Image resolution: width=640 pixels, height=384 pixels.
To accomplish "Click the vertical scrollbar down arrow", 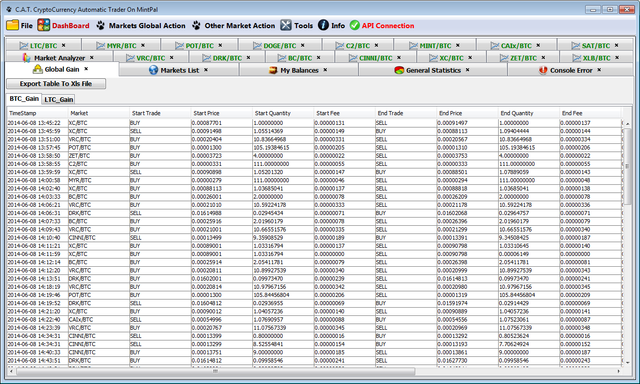I will [627, 362].
